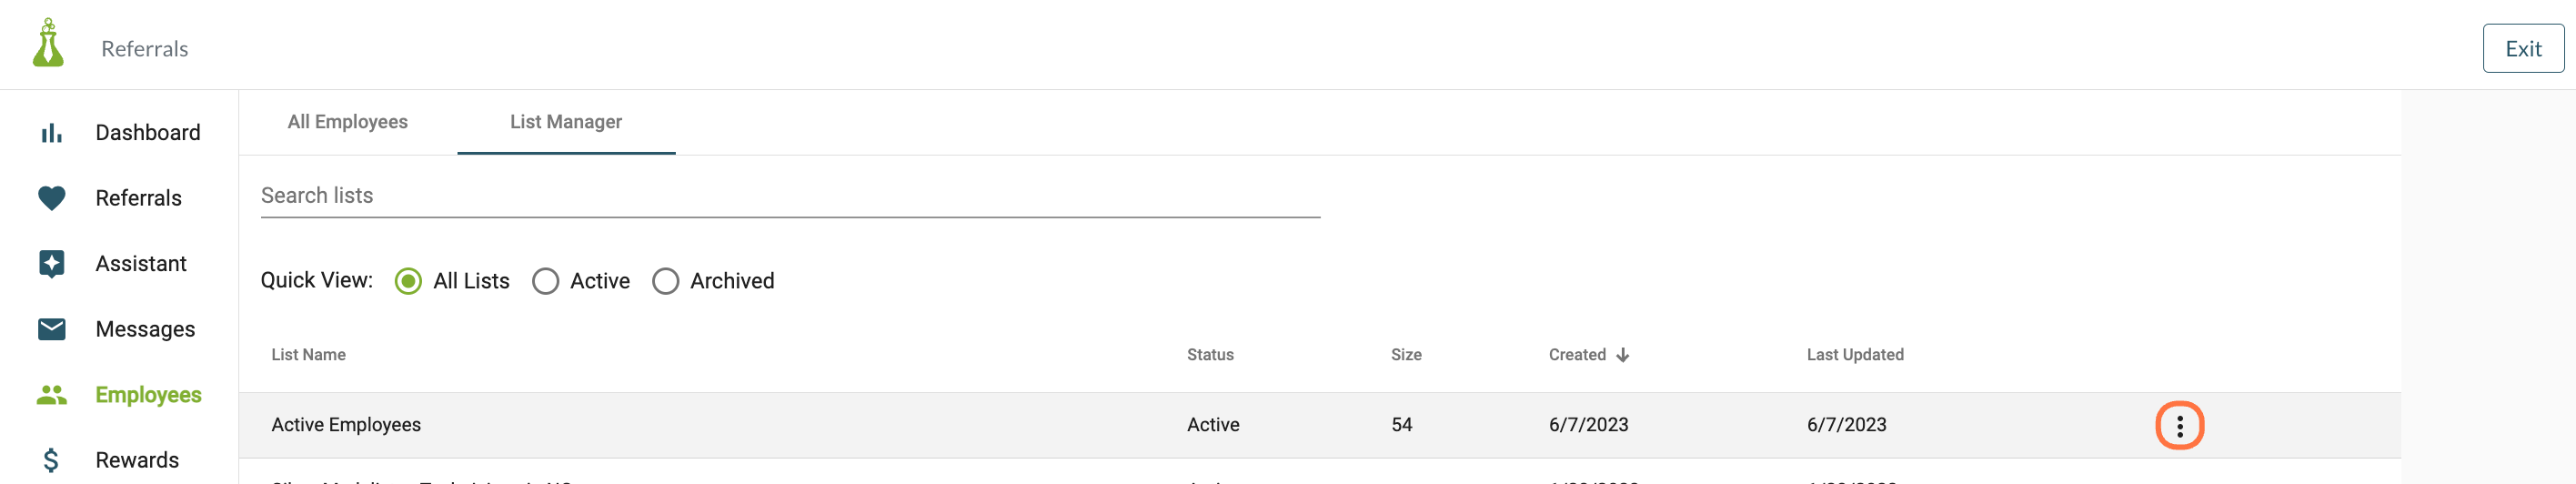Click the Created column sort arrow
The height and width of the screenshot is (484, 2576).
point(1622,355)
